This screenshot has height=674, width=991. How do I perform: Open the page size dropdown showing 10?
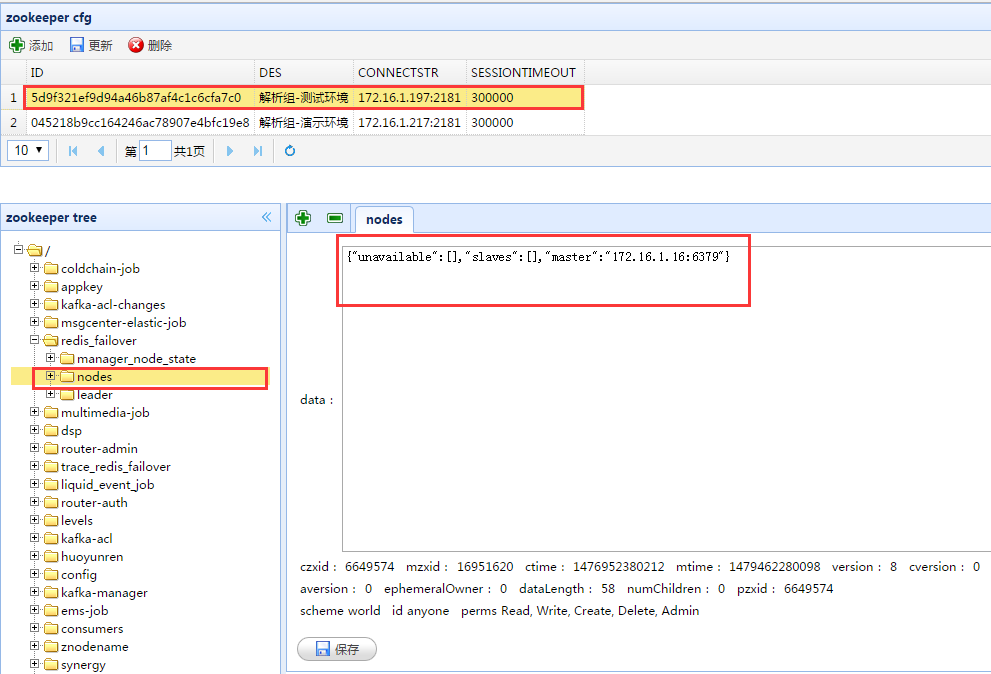click(x=28, y=150)
